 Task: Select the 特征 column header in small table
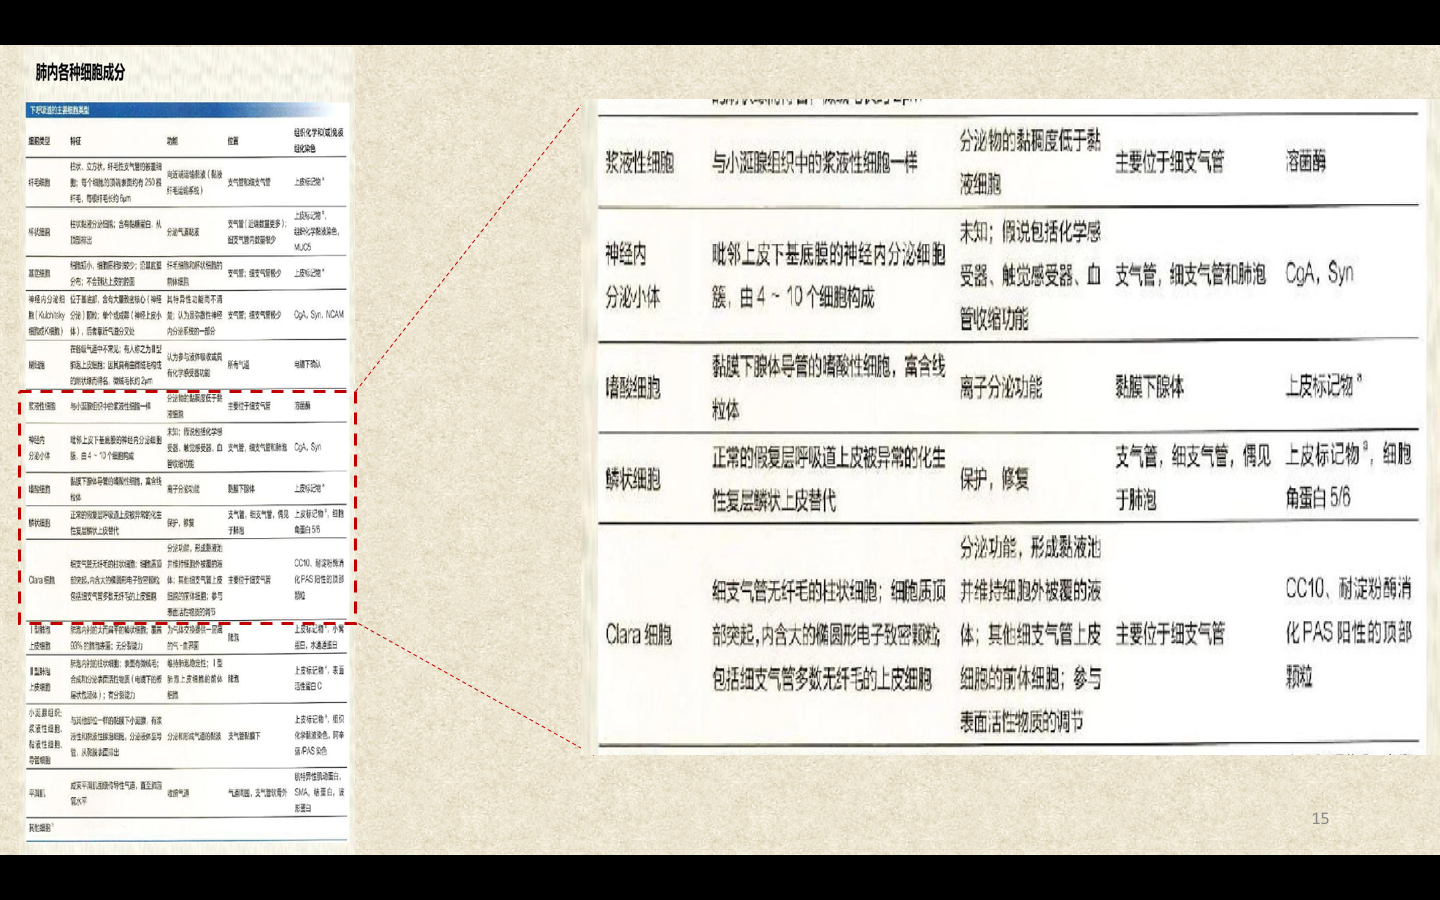click(x=76, y=141)
